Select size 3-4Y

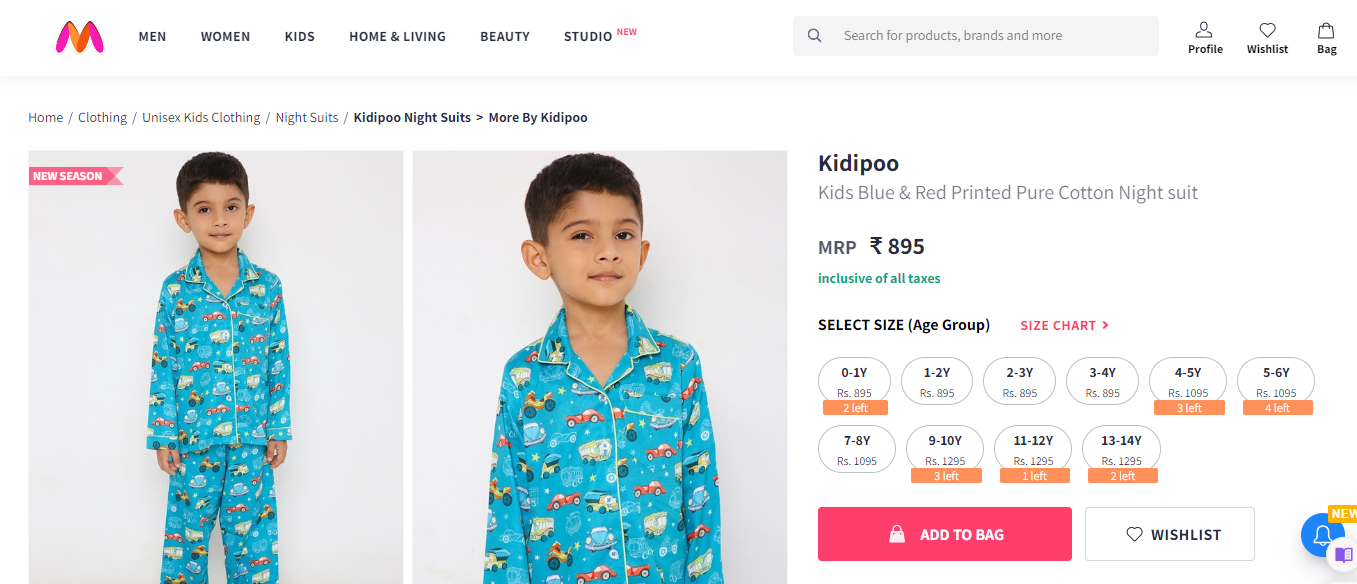point(1103,381)
